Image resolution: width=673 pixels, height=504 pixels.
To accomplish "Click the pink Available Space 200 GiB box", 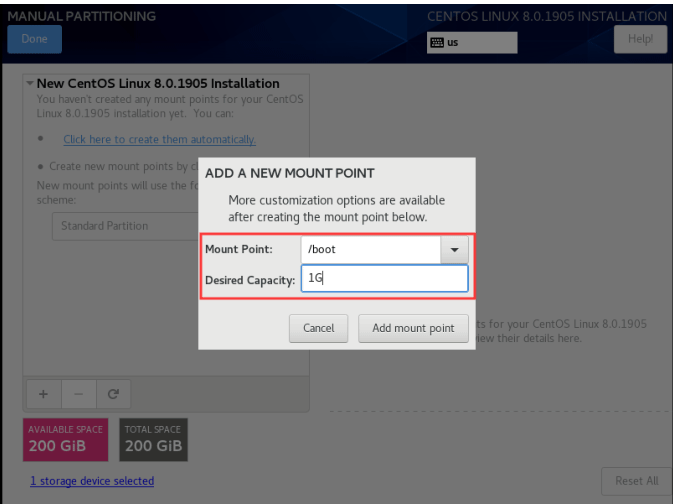I will [x=67, y=439].
